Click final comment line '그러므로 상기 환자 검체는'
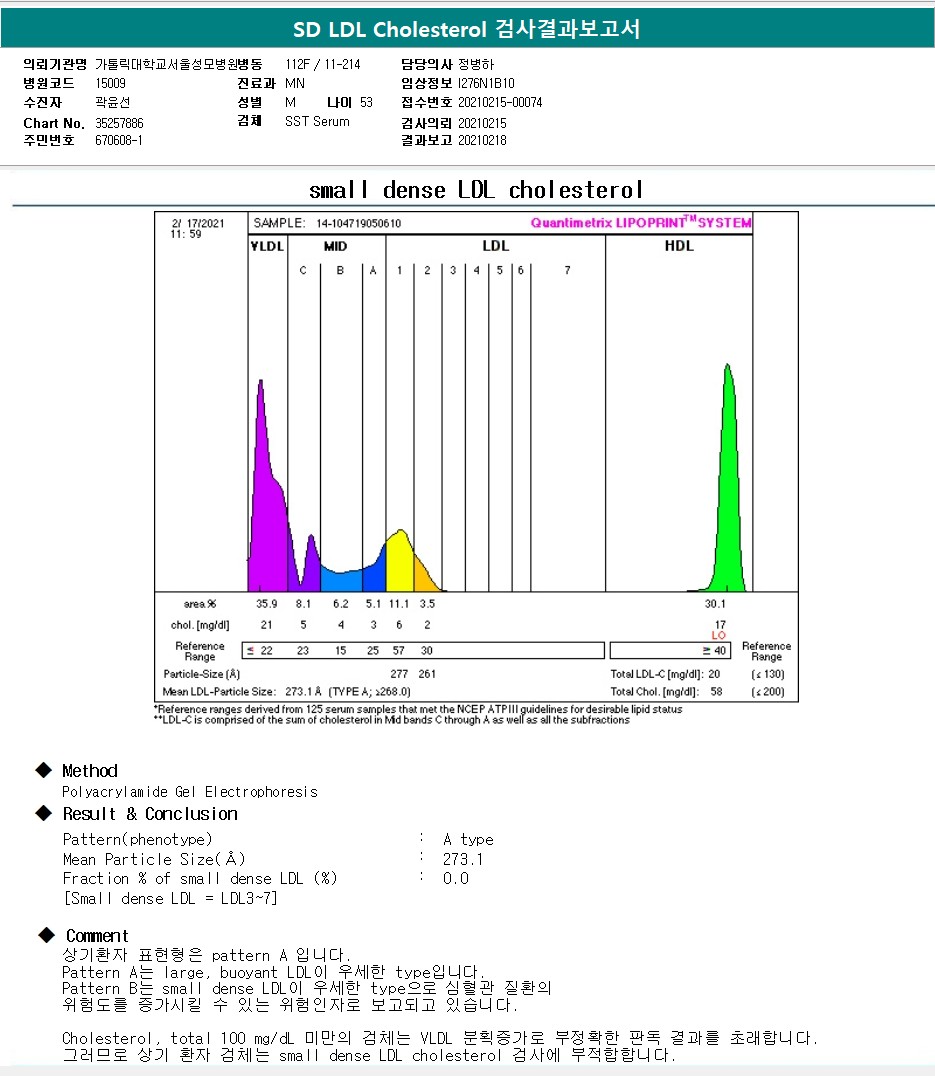 pyautogui.click(x=369, y=1055)
